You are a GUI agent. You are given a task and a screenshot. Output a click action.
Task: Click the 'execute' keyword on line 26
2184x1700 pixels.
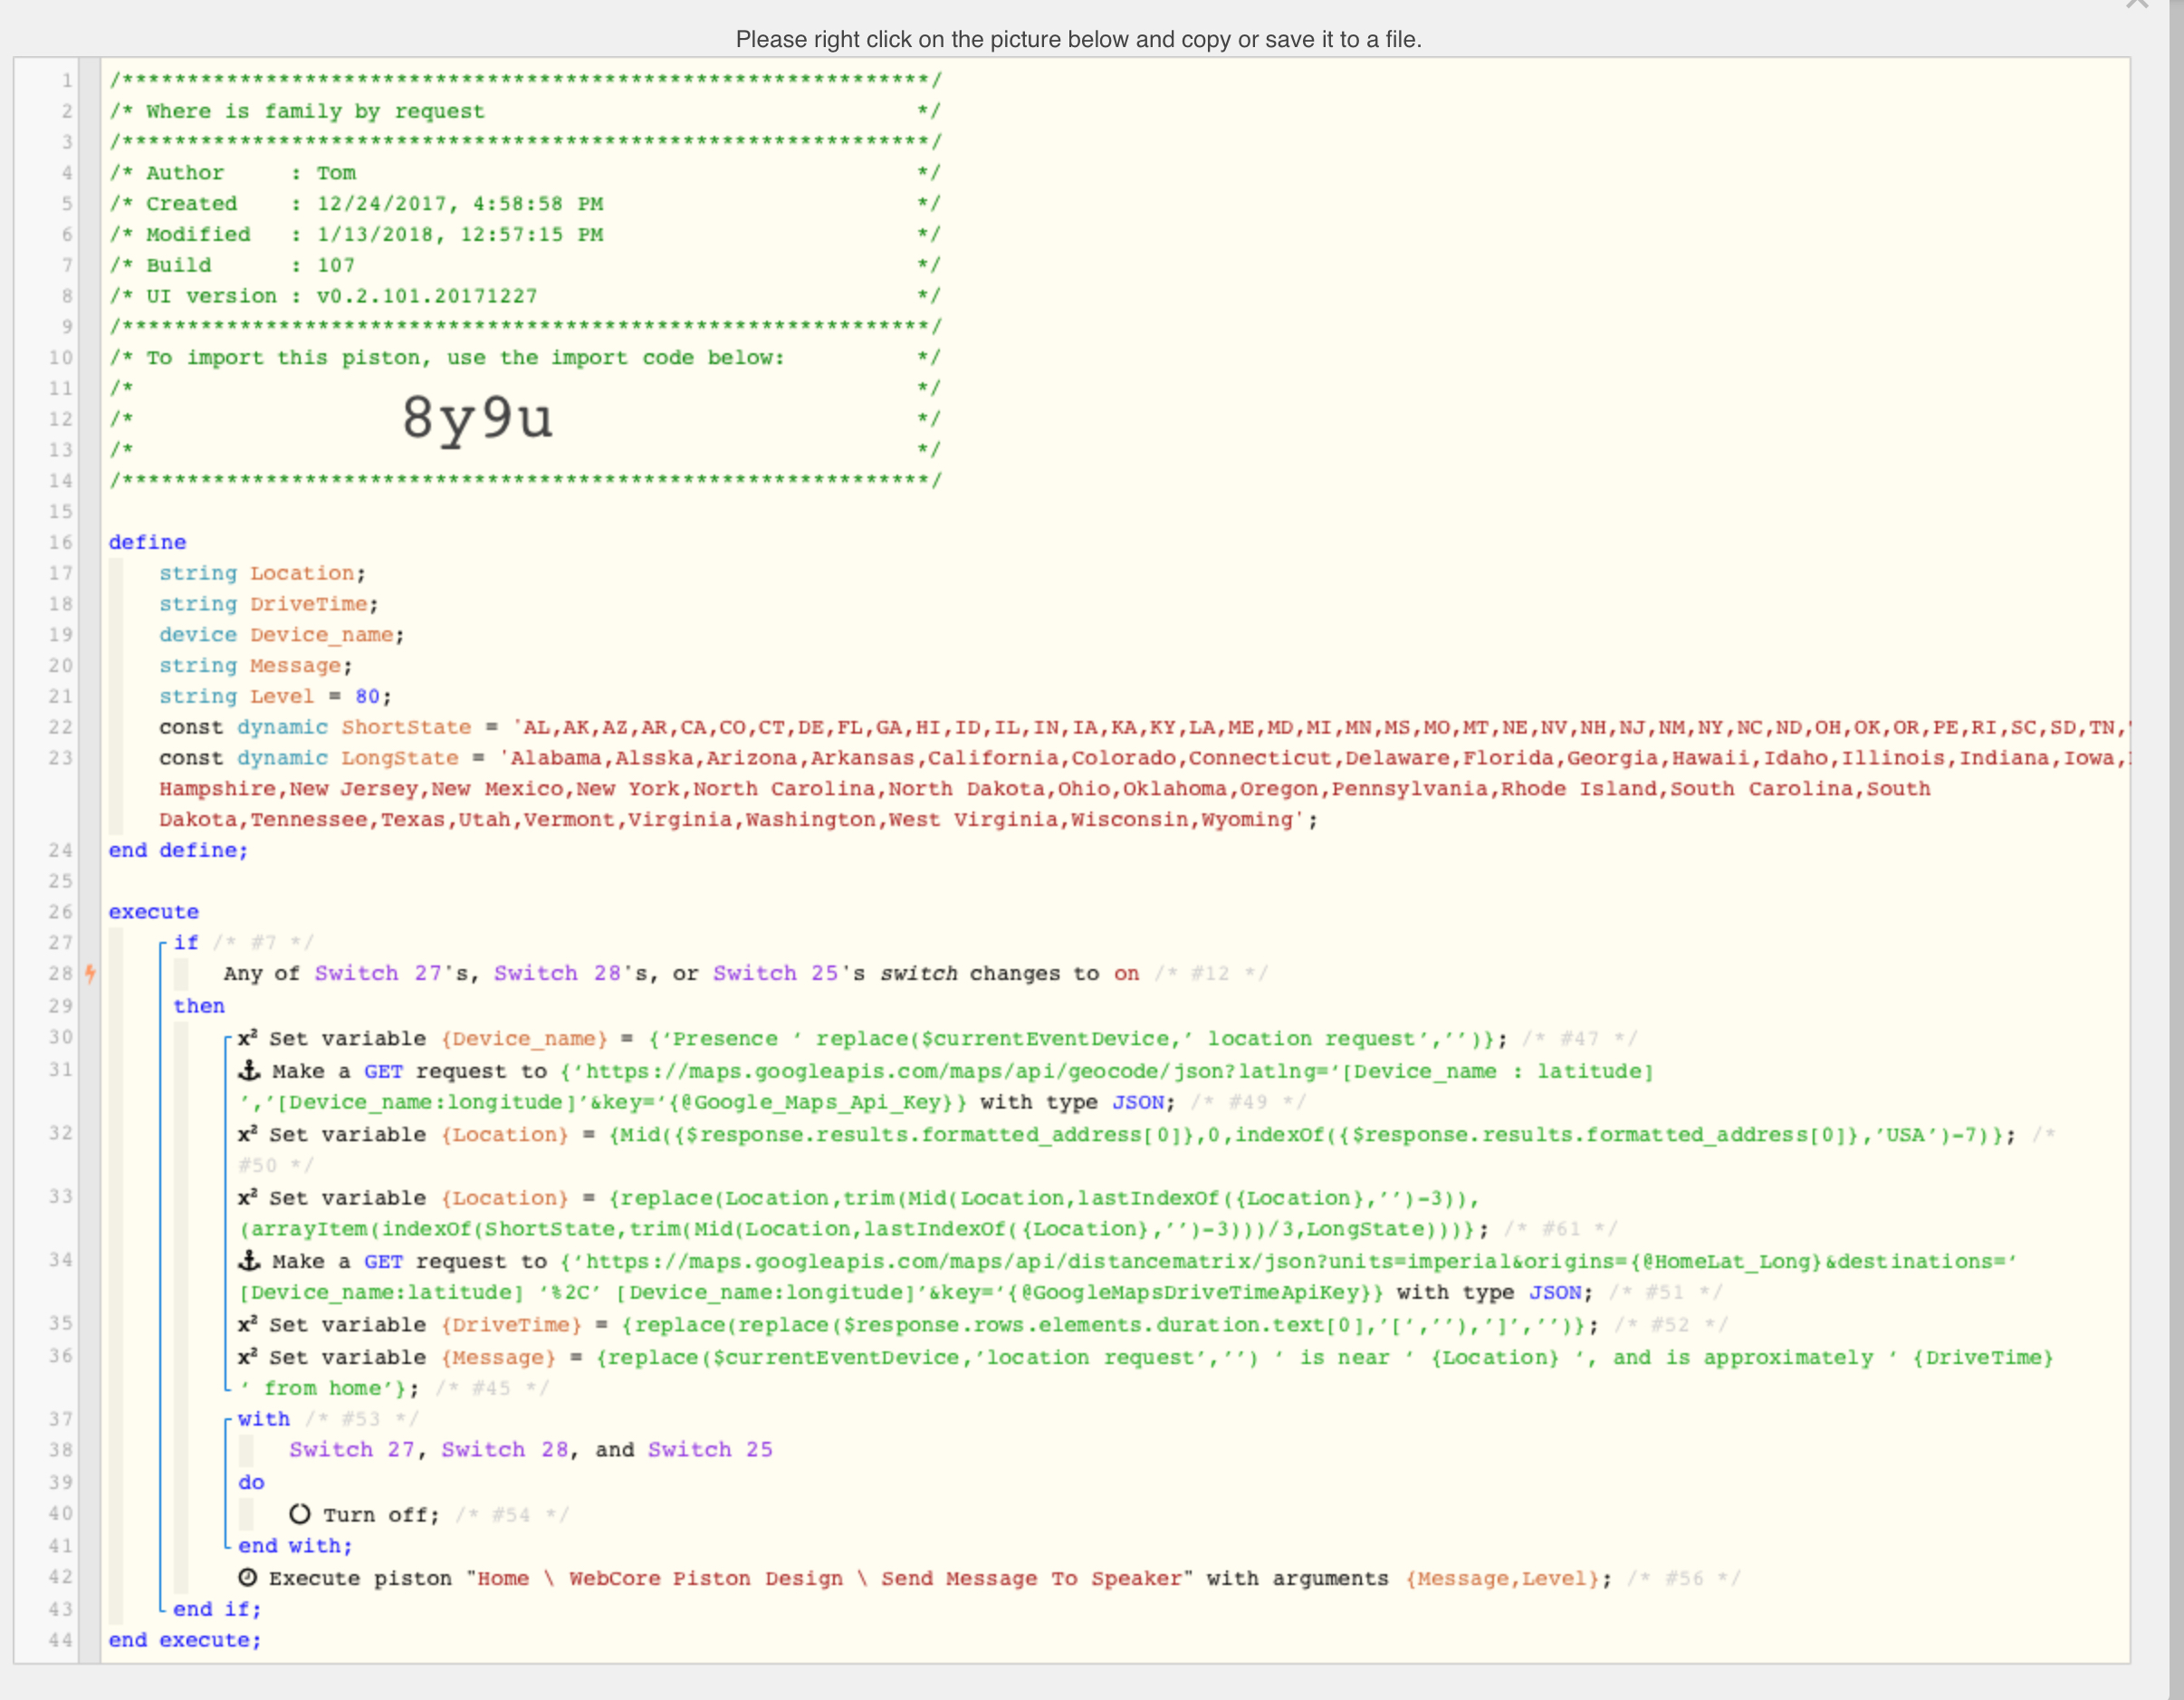[154, 912]
